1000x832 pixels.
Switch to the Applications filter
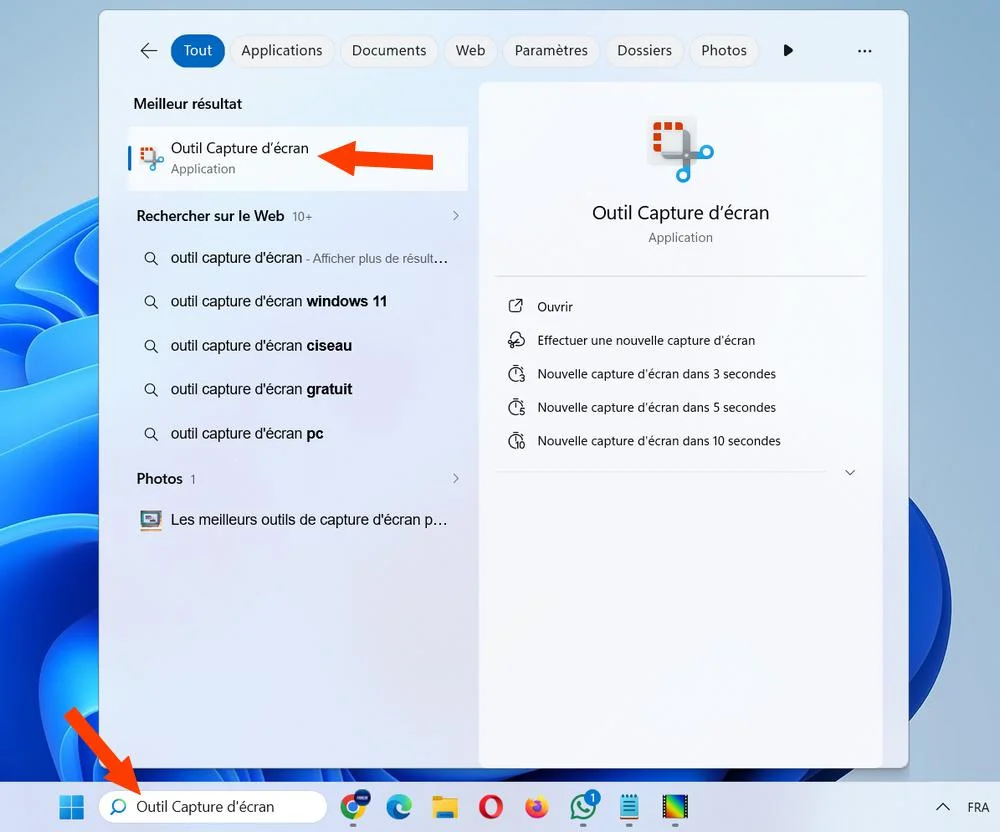point(281,50)
